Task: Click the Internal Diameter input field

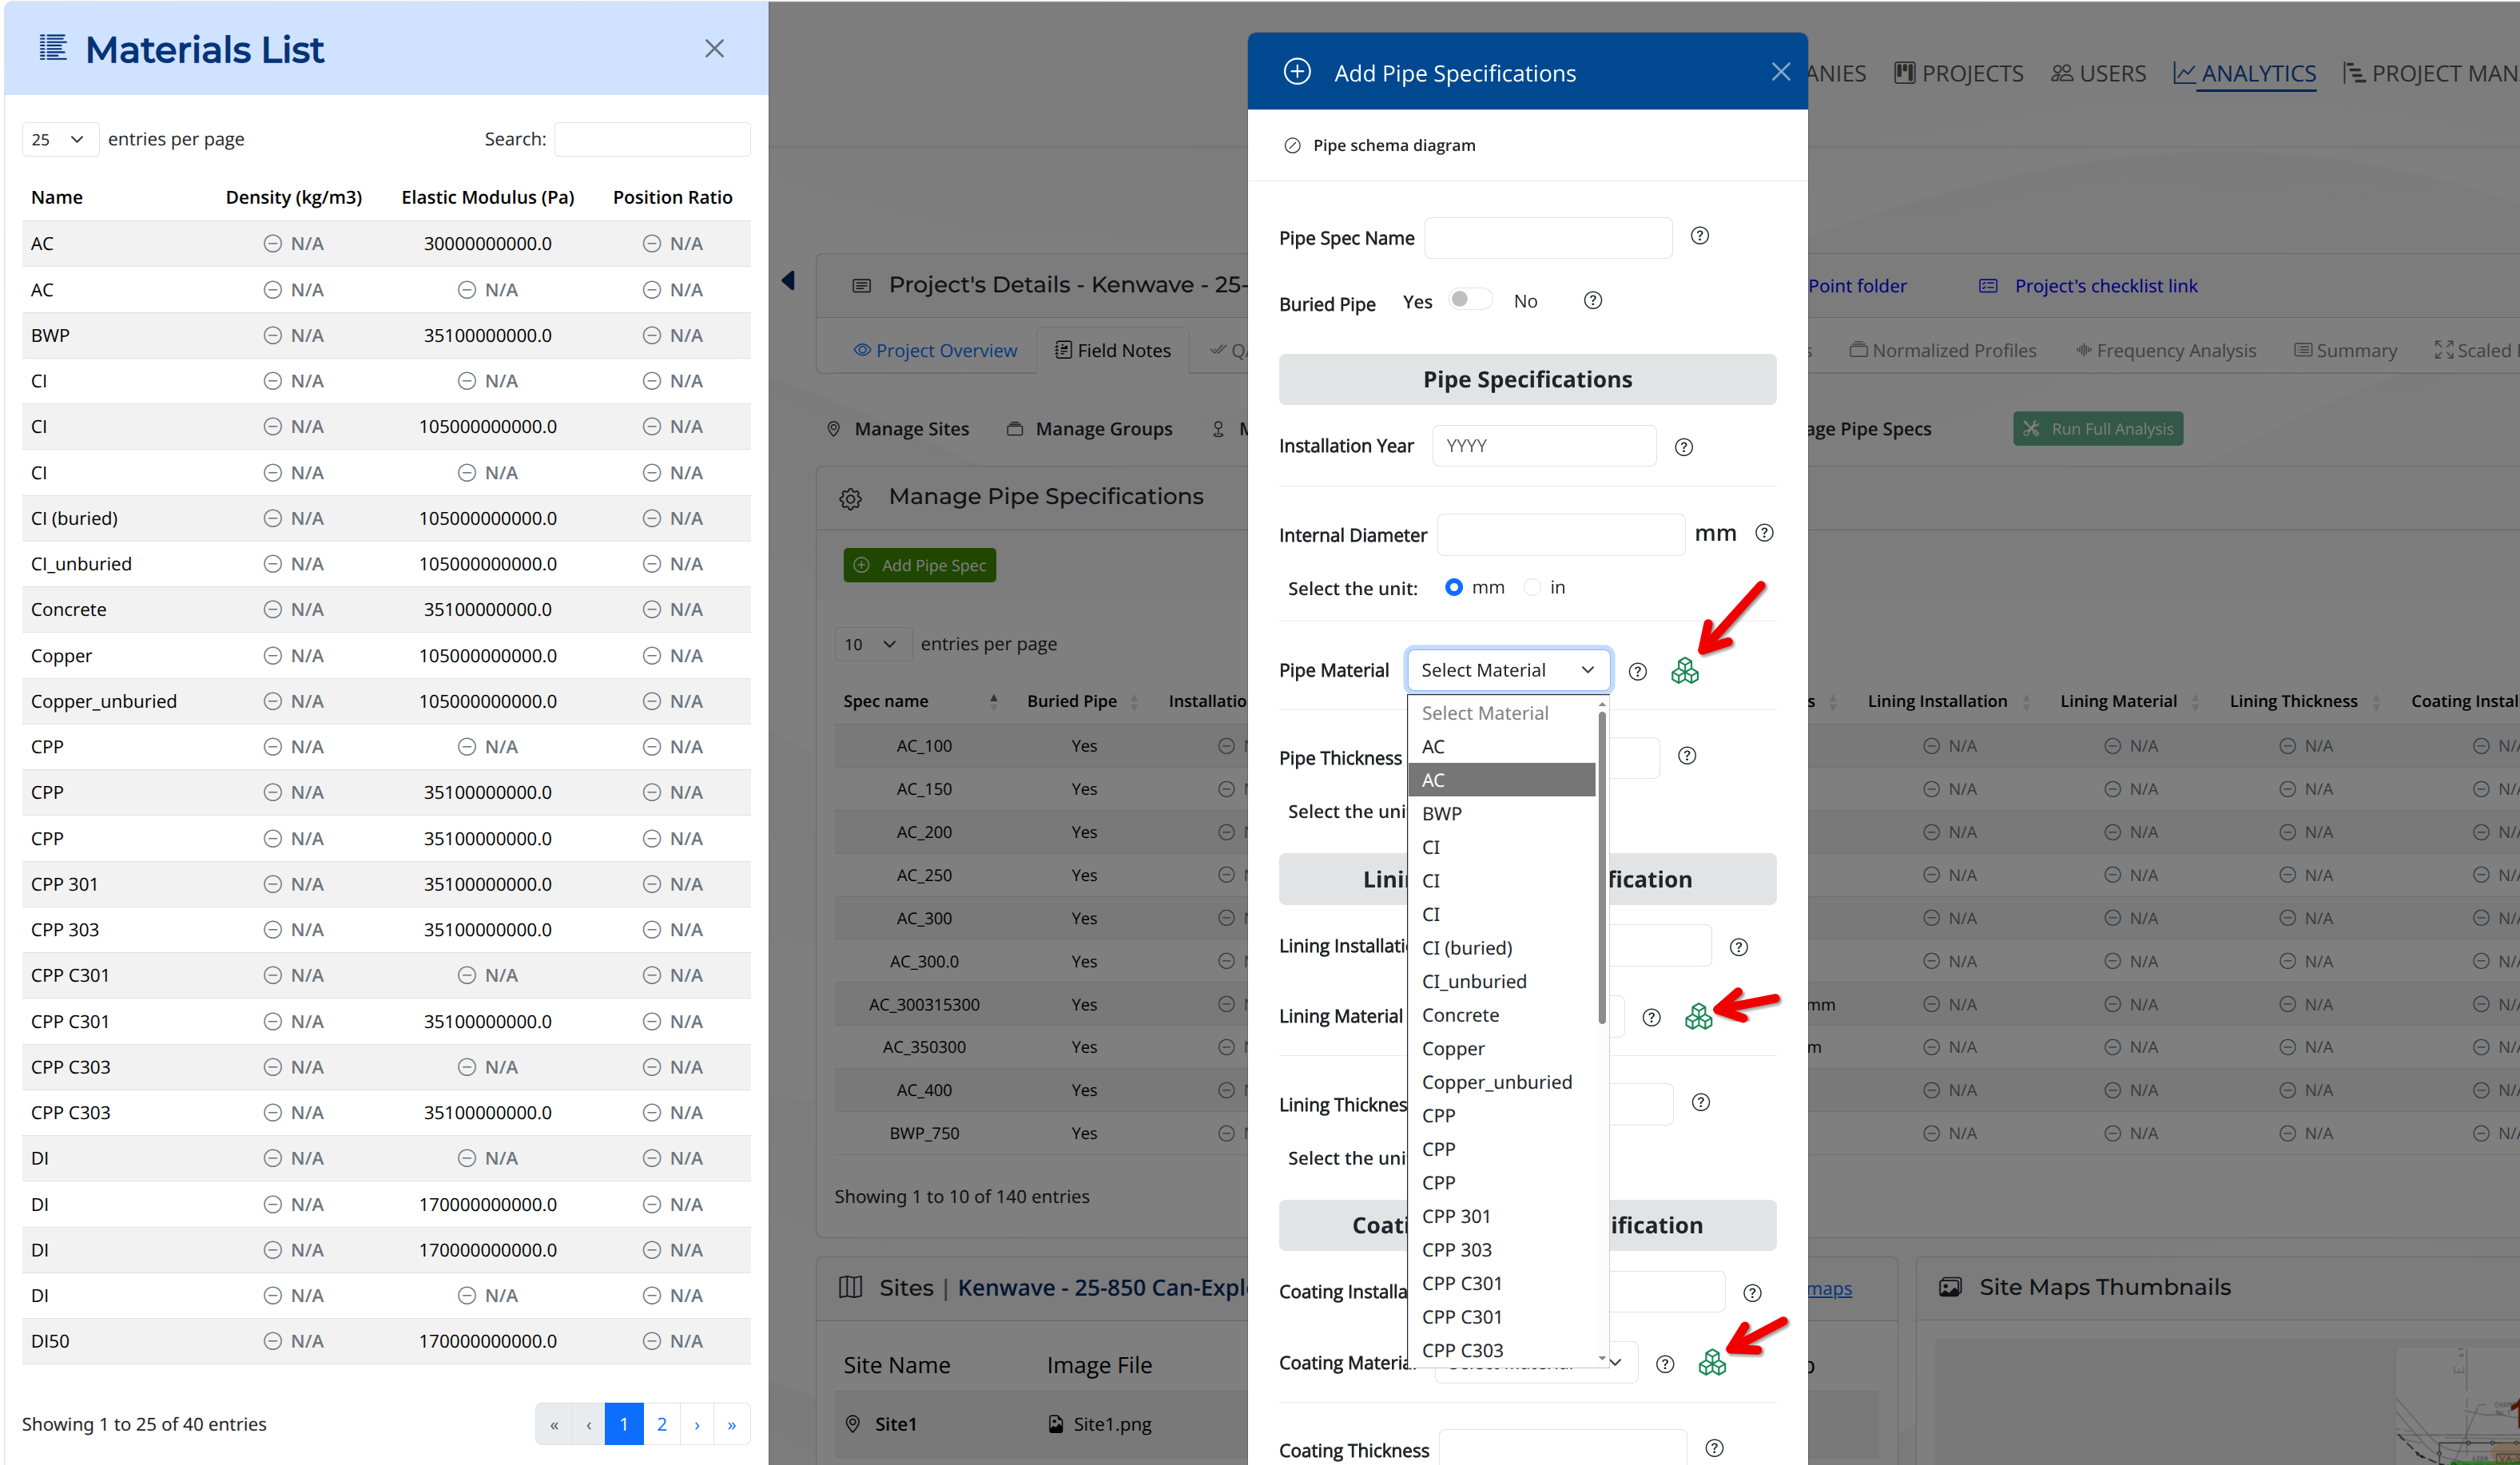Action: (1561, 535)
